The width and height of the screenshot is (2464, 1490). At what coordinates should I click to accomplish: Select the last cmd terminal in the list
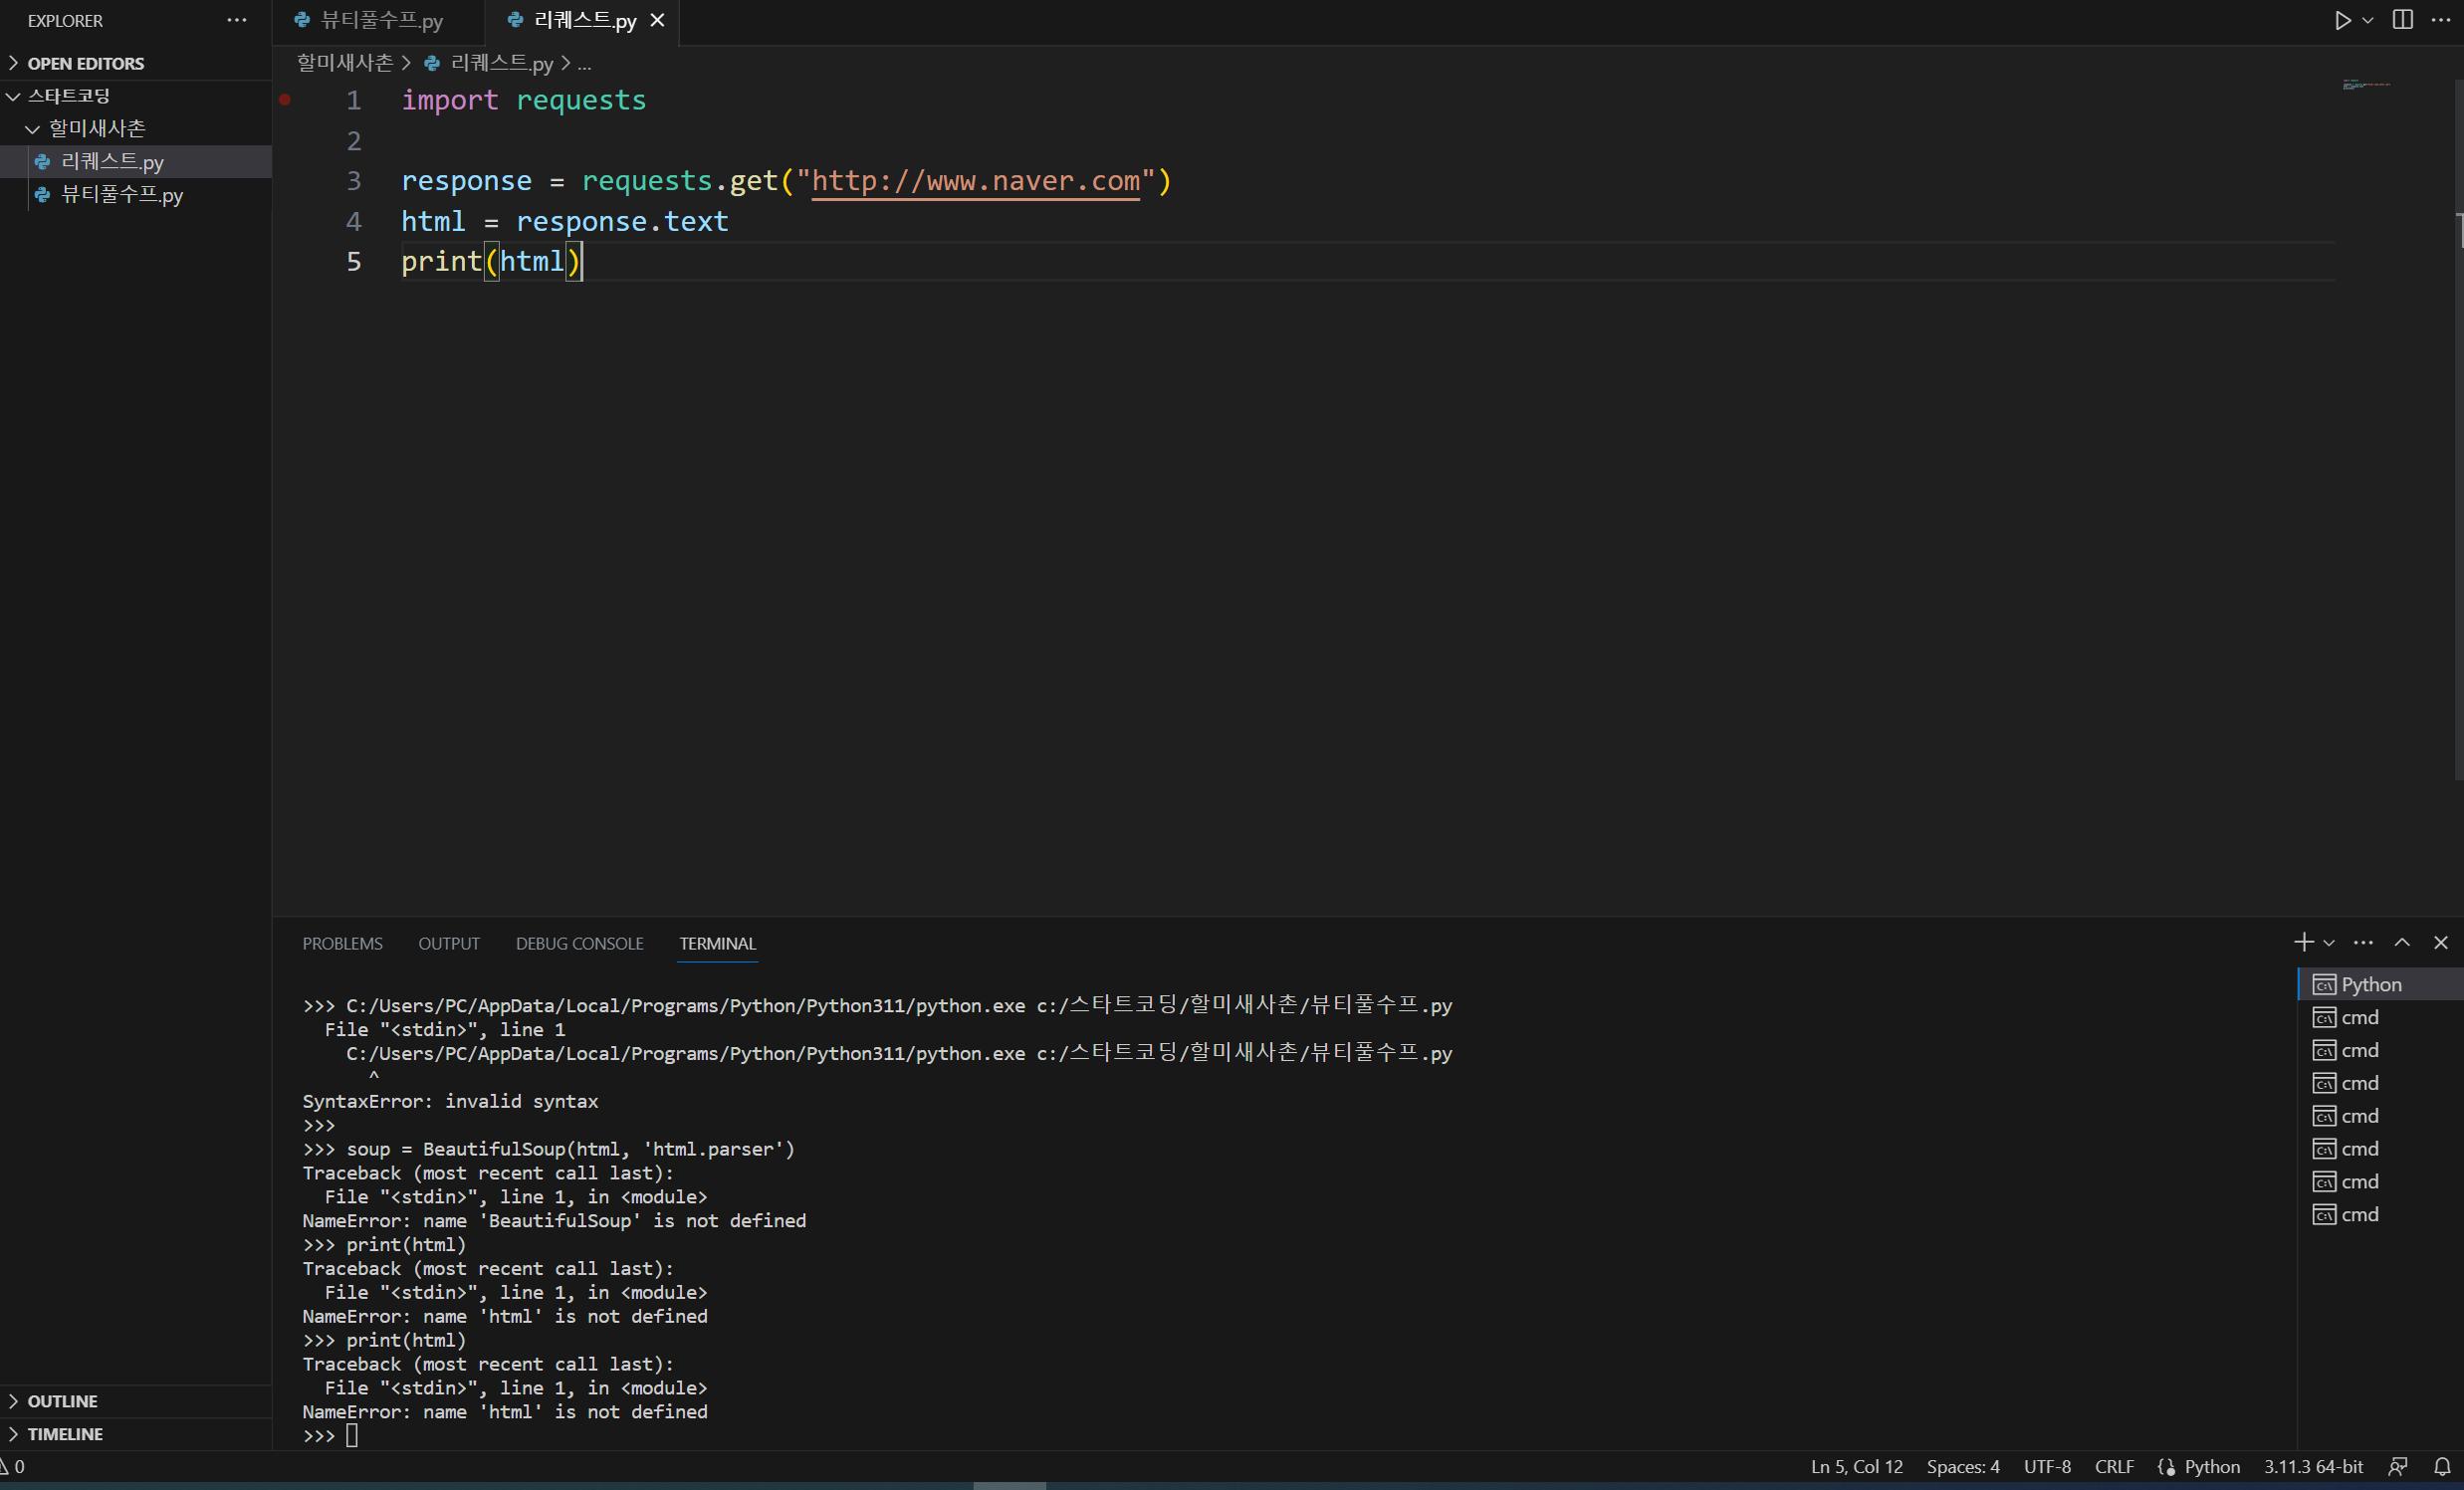(x=2380, y=1214)
